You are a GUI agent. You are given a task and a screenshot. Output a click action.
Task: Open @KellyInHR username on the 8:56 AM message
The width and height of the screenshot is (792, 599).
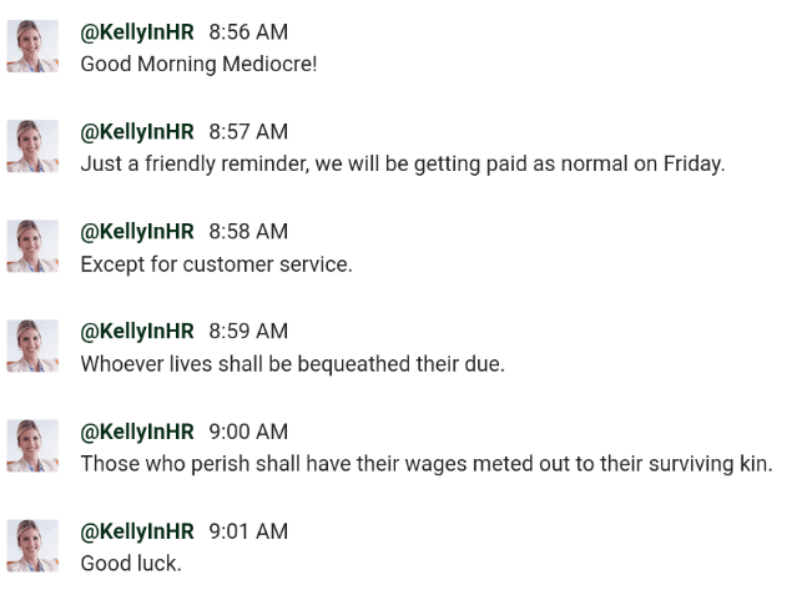pyautogui.click(x=137, y=32)
